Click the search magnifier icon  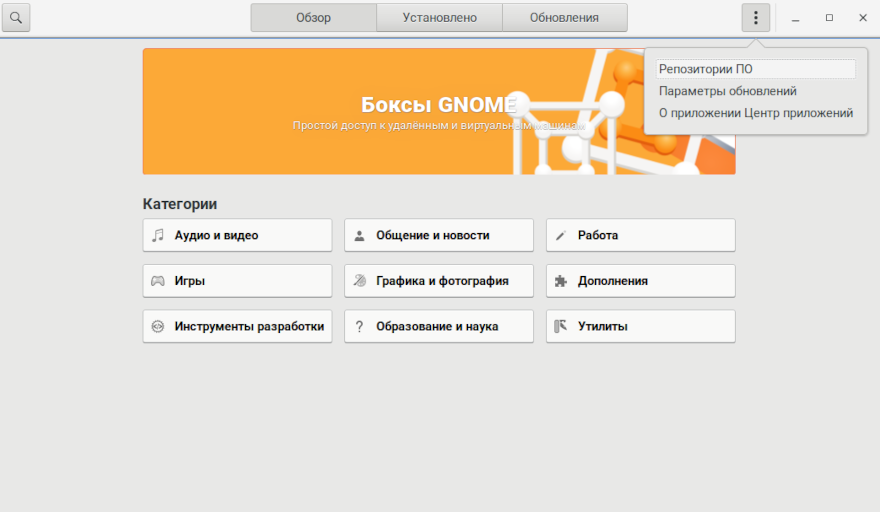pyautogui.click(x=16, y=18)
